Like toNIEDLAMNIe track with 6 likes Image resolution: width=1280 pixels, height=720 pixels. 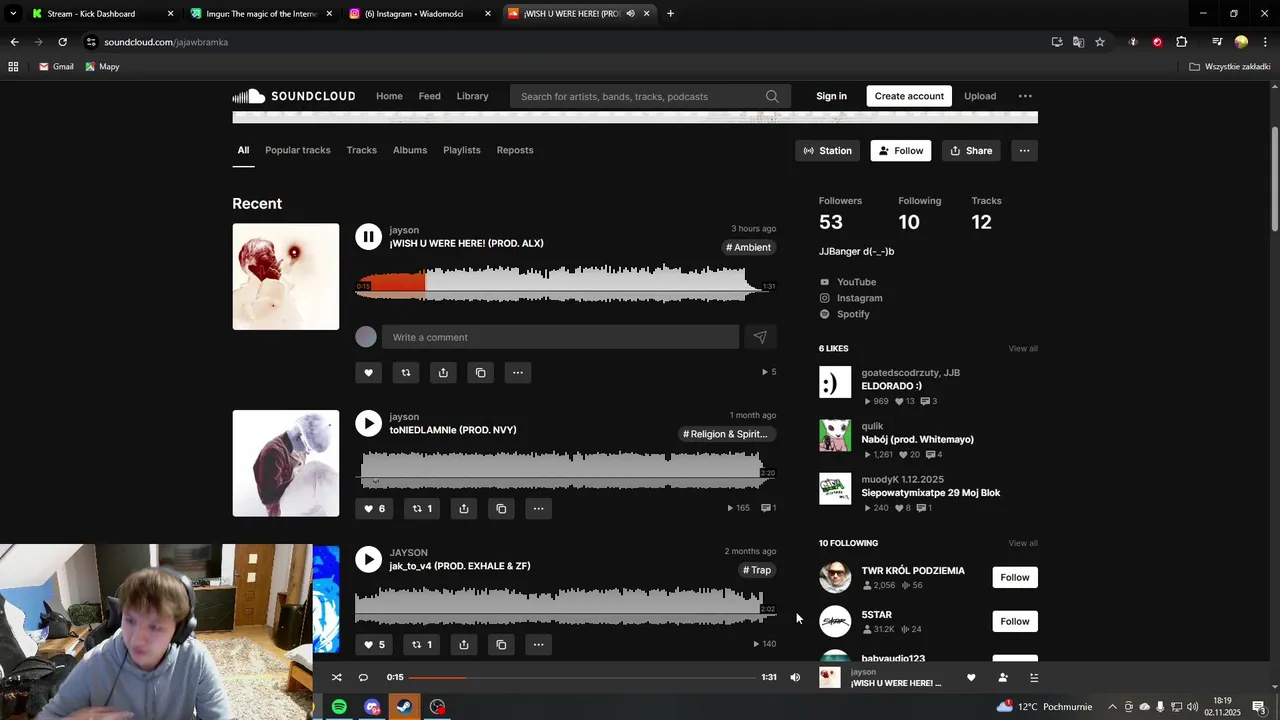click(x=374, y=509)
